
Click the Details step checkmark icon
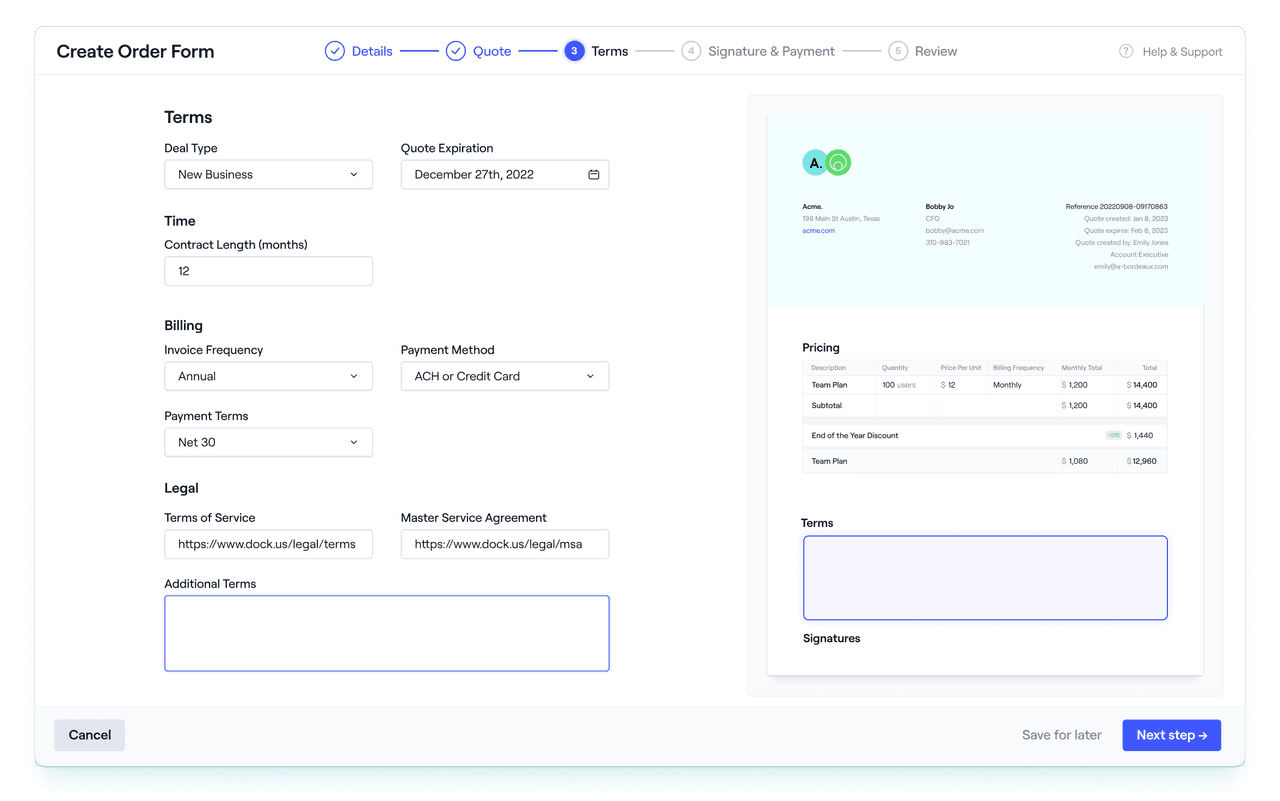click(334, 50)
